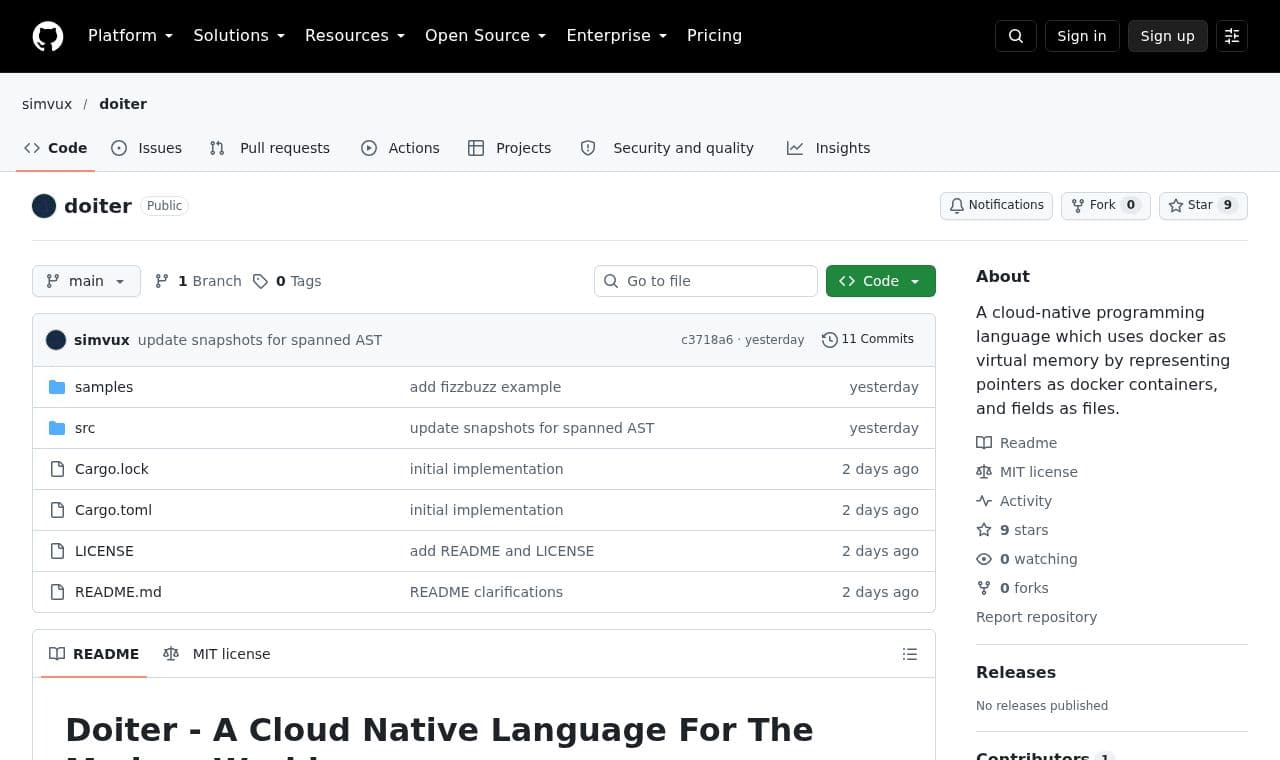Image resolution: width=1280 pixels, height=760 pixels.
Task: Open the README outline list icon
Action: [x=910, y=654]
